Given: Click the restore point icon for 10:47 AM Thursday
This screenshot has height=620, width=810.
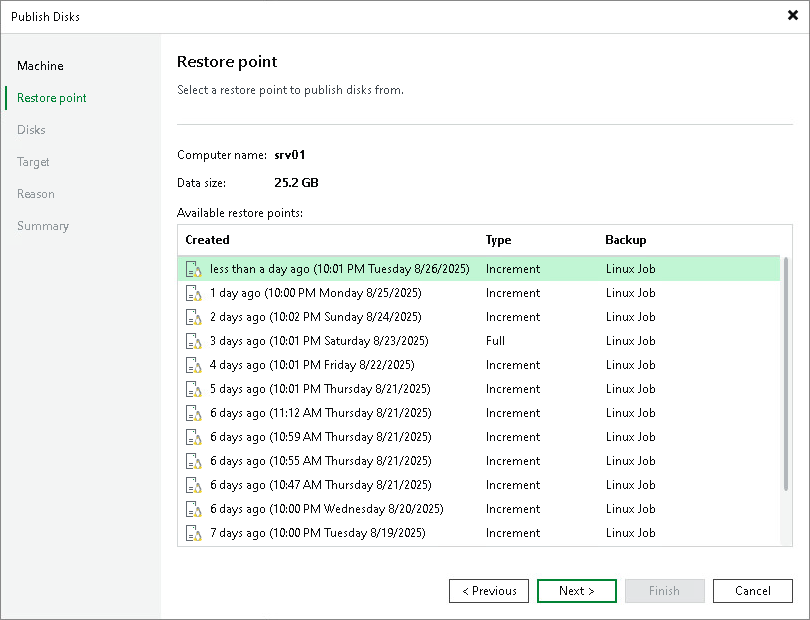Looking at the screenshot, I should [194, 486].
